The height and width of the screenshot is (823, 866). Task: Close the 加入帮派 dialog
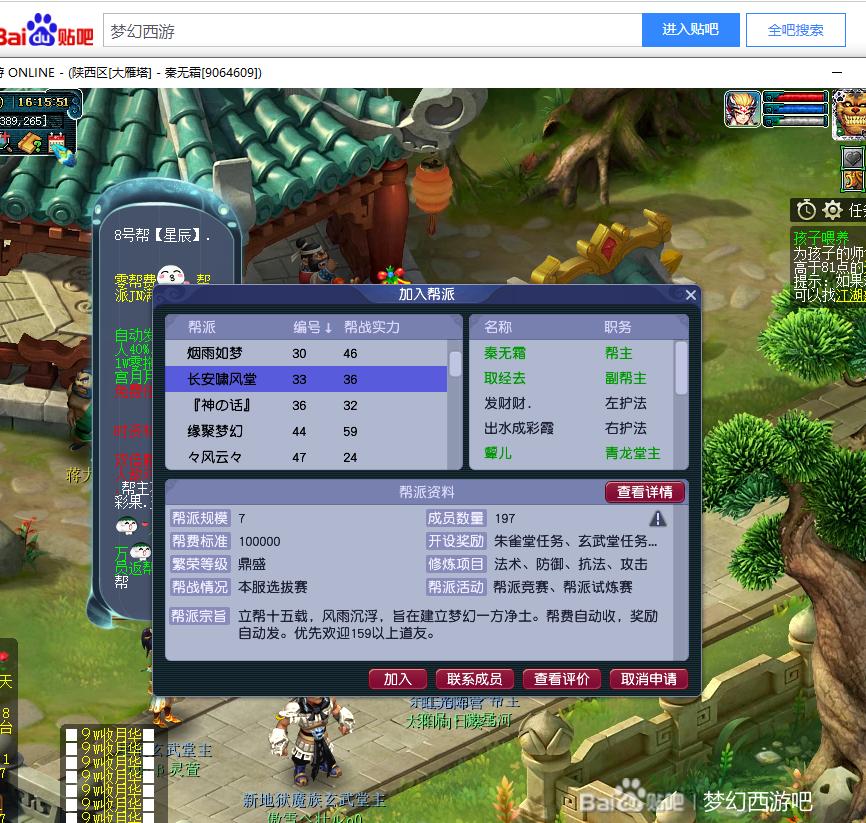pyautogui.click(x=690, y=295)
